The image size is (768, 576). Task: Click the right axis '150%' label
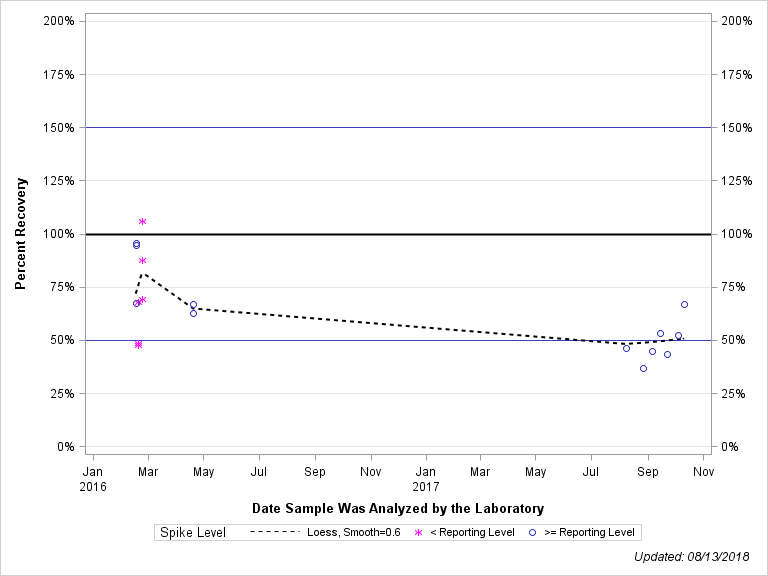click(737, 128)
